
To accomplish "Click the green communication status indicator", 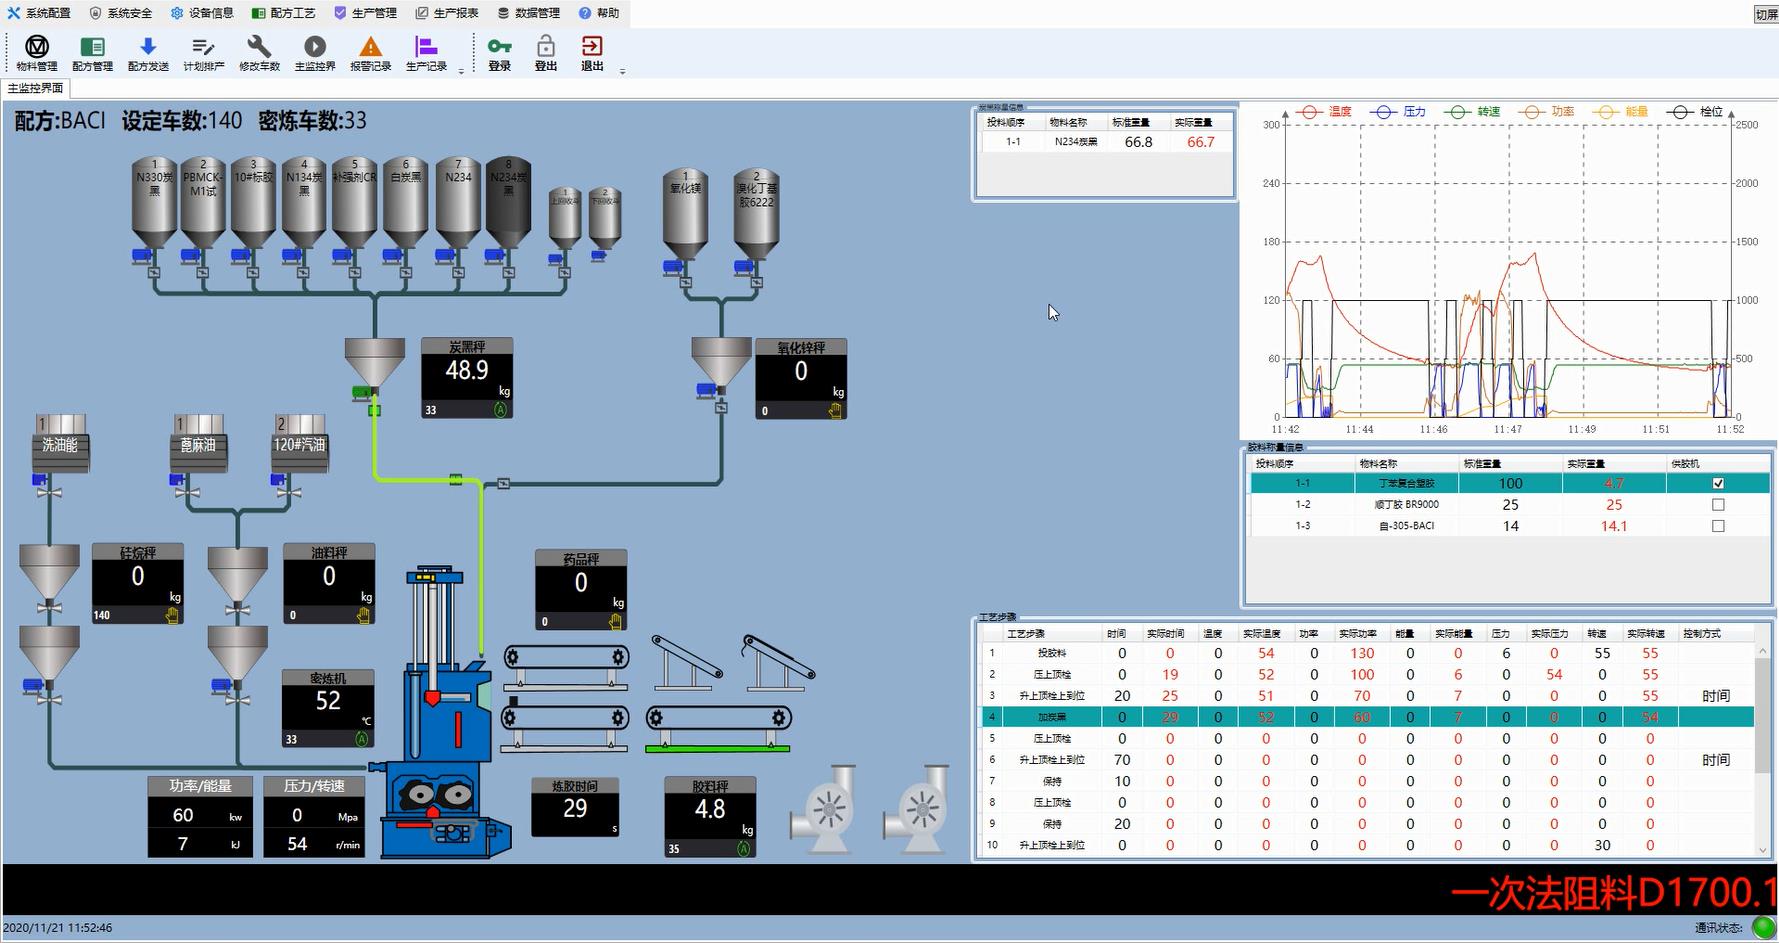I will 1764,928.
